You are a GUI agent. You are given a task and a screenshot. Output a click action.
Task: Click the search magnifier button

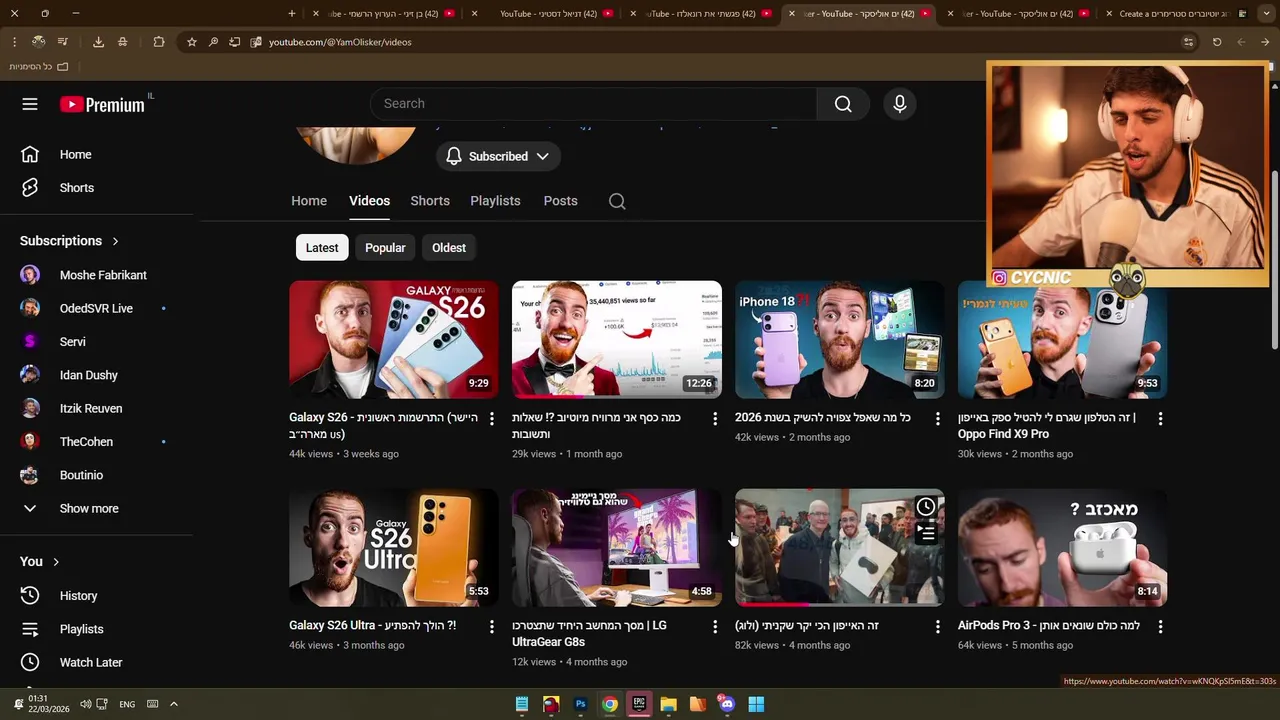843,104
